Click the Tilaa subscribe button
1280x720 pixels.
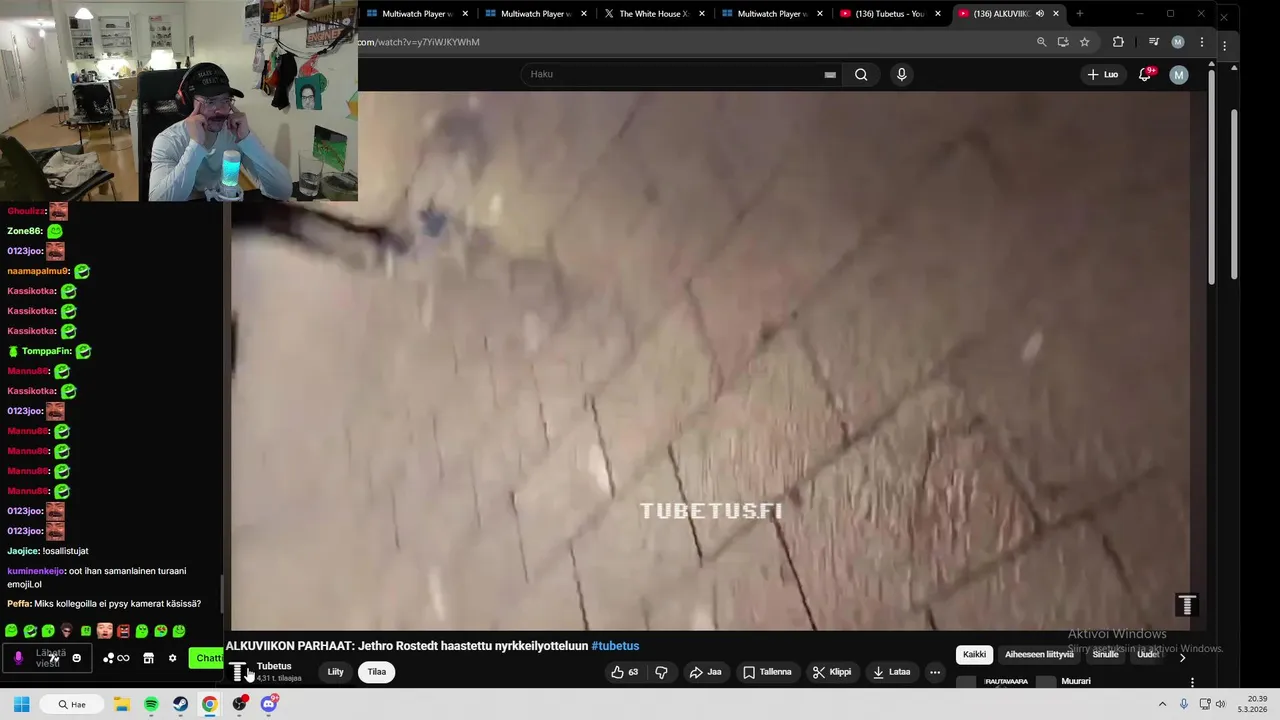(x=376, y=672)
